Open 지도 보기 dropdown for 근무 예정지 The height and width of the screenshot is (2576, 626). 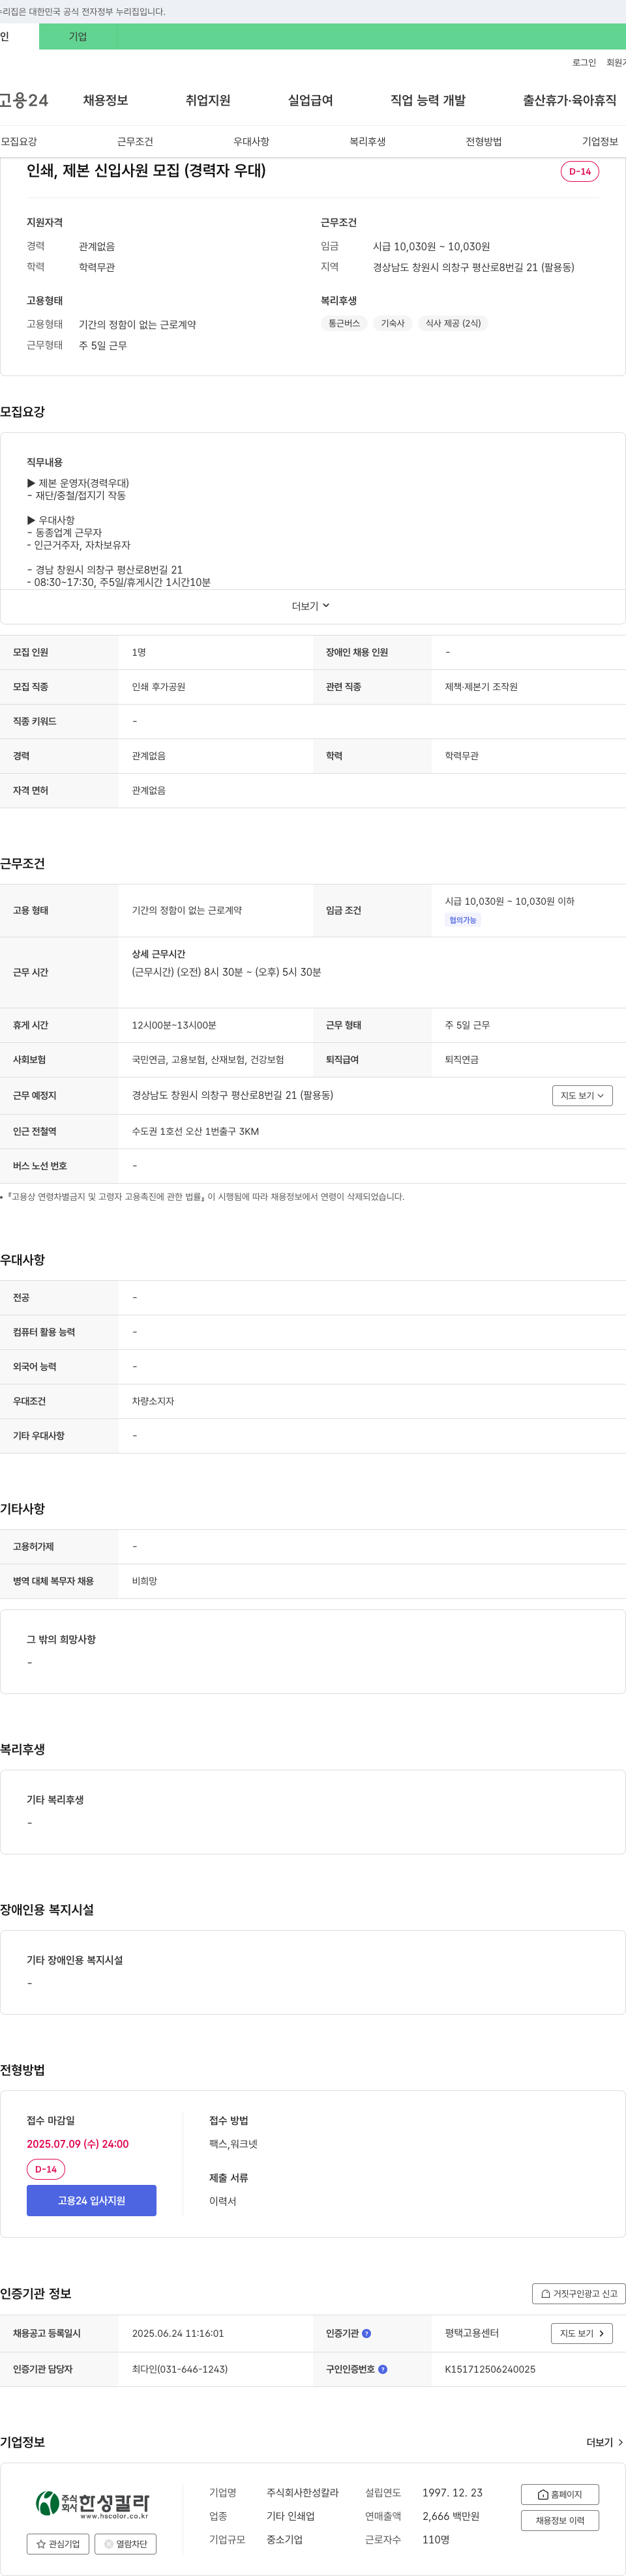[582, 1095]
